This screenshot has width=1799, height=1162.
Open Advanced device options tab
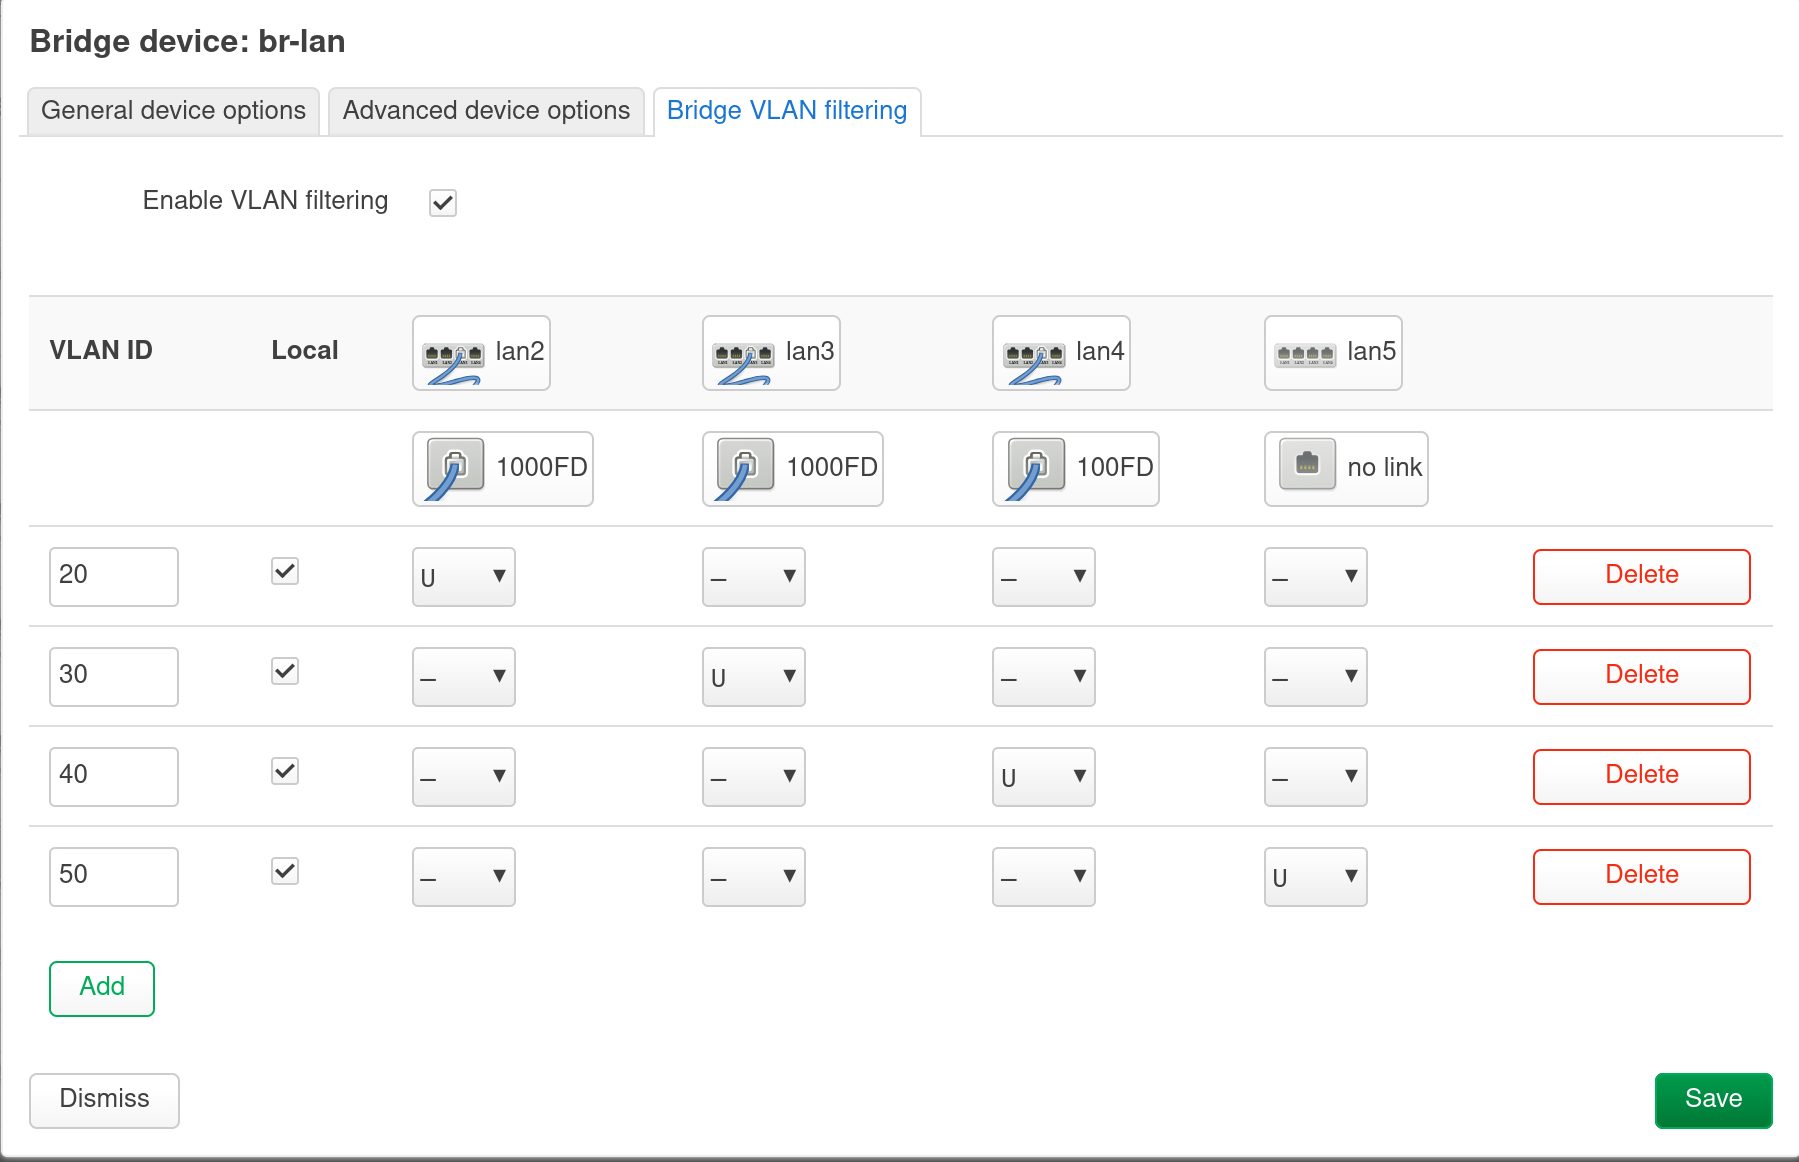[x=486, y=110]
